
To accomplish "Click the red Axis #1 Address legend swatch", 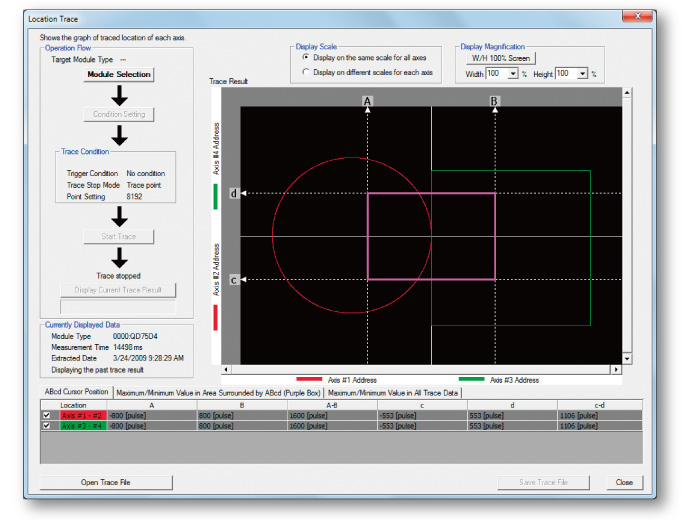I will 309,379.
